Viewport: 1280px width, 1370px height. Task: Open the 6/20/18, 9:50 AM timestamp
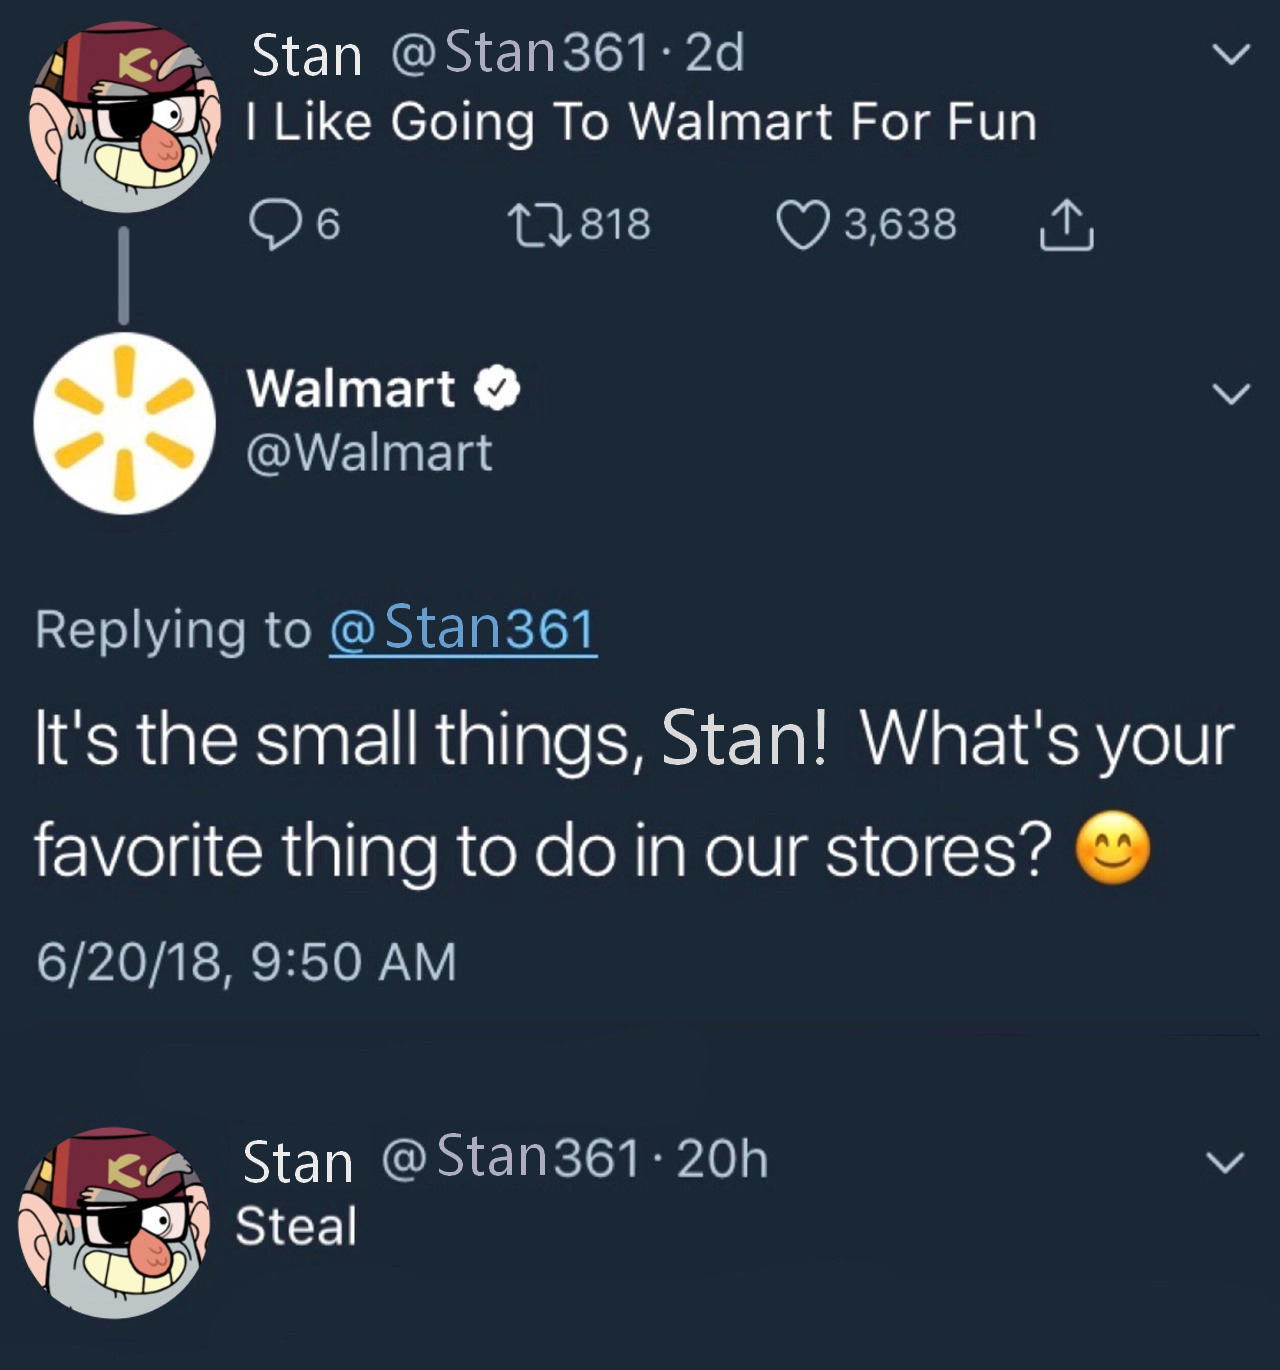tap(246, 962)
